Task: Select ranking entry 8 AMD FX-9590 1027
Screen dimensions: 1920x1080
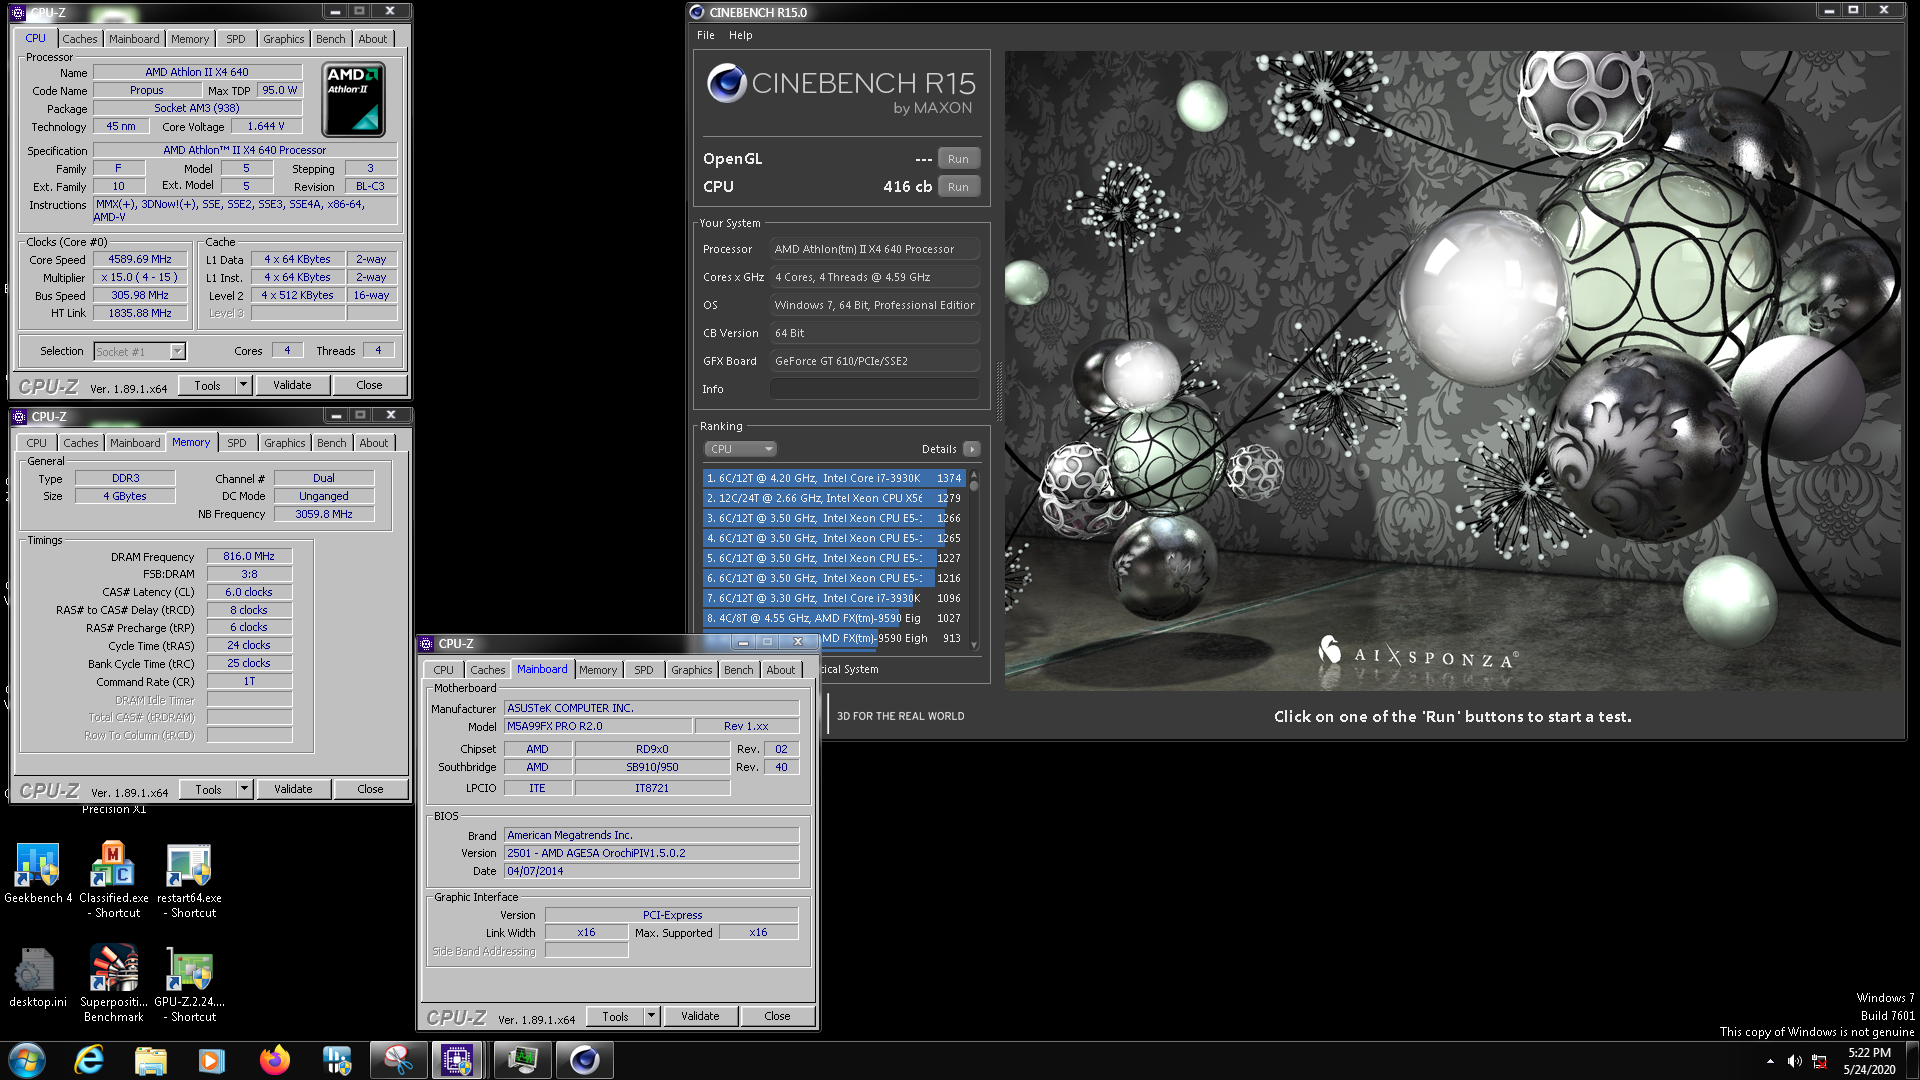Action: pyautogui.click(x=833, y=618)
